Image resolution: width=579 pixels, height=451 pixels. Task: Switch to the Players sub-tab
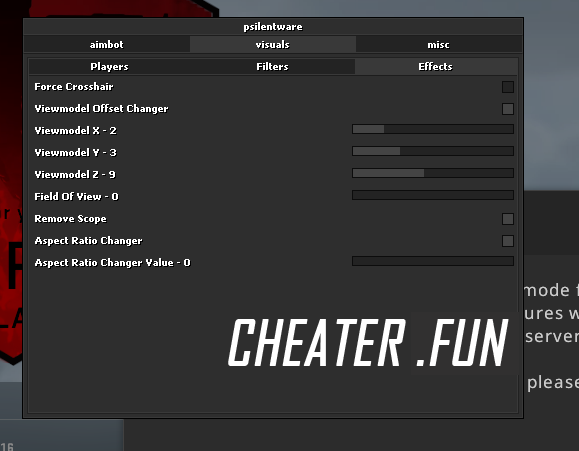pyautogui.click(x=109, y=66)
